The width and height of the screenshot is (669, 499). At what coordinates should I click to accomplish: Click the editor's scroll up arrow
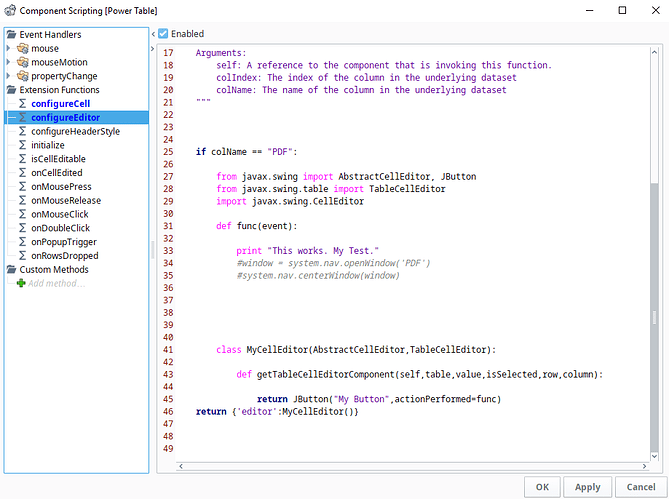654,52
